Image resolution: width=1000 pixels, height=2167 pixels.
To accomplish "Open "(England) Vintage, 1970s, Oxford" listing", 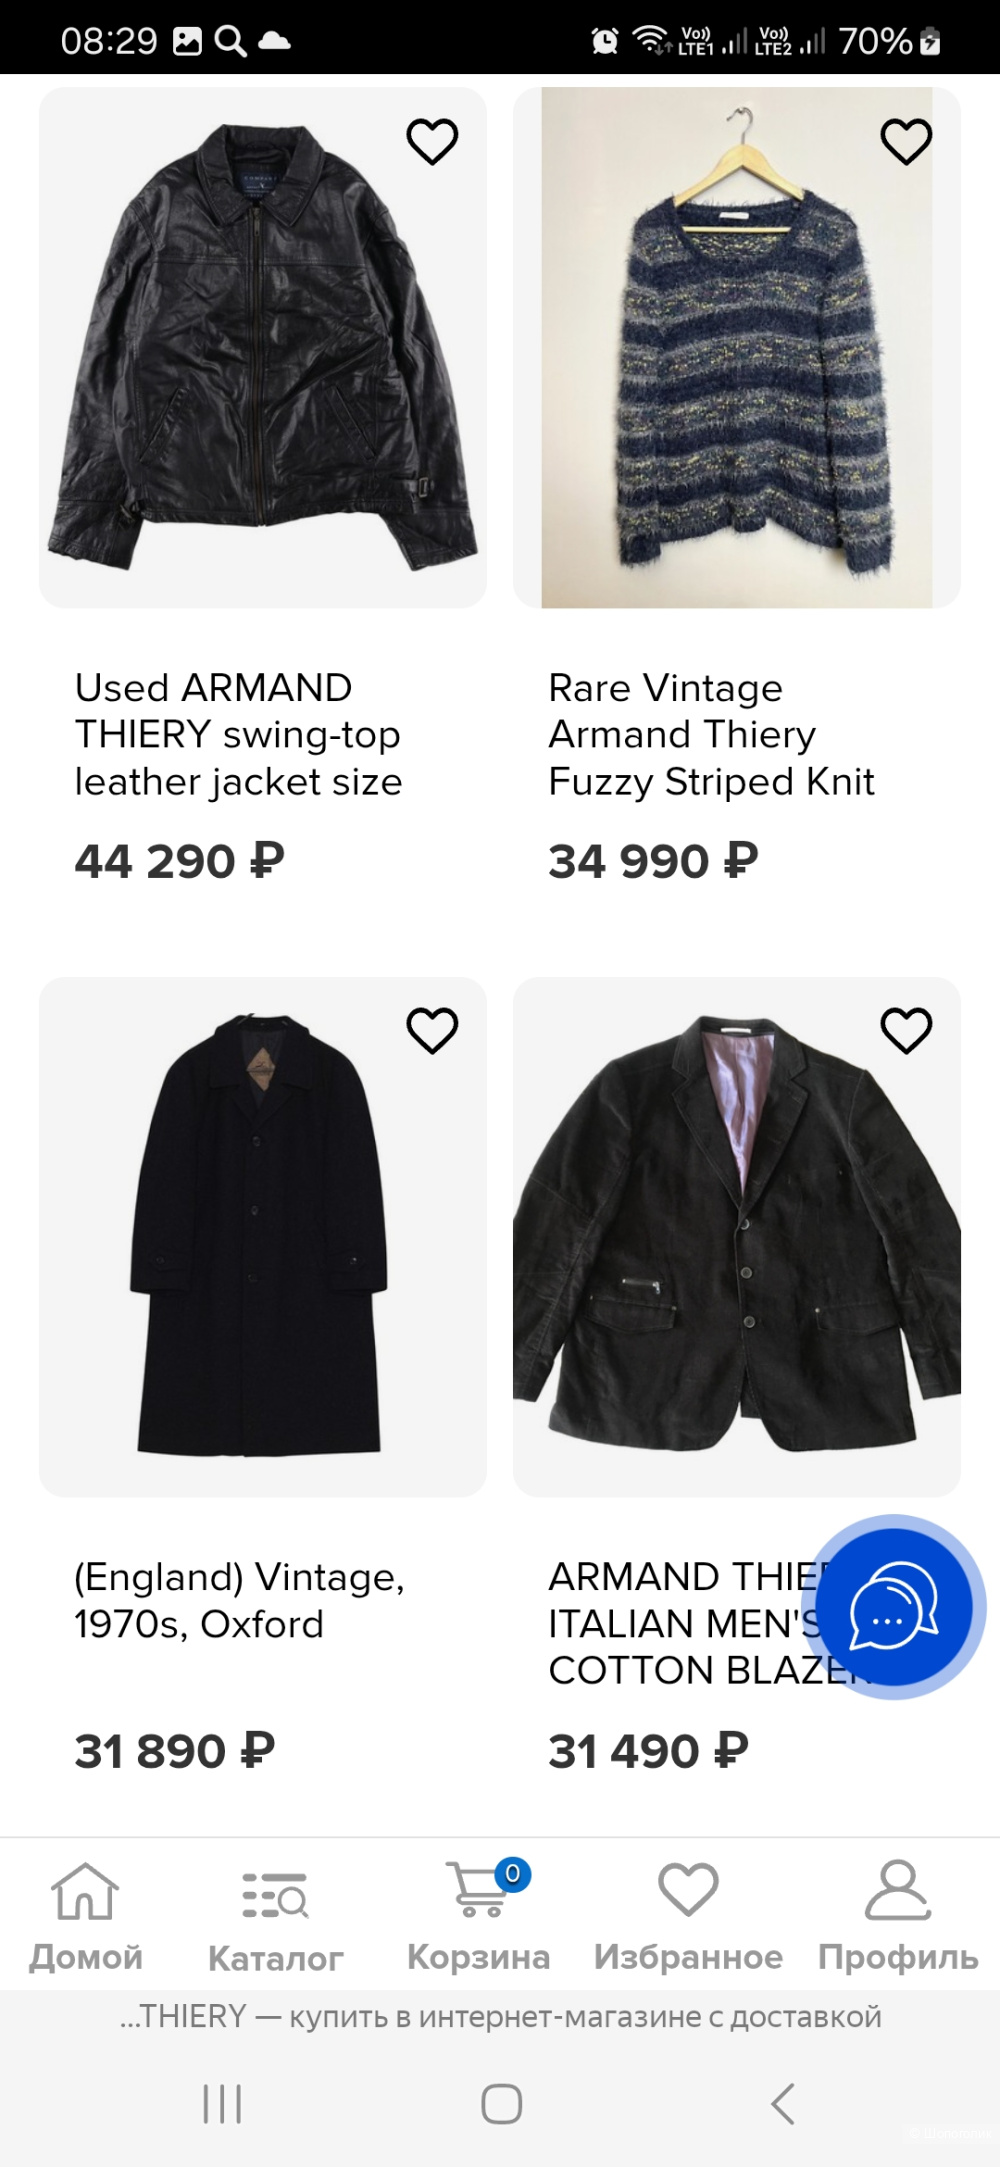I will 238,1600.
